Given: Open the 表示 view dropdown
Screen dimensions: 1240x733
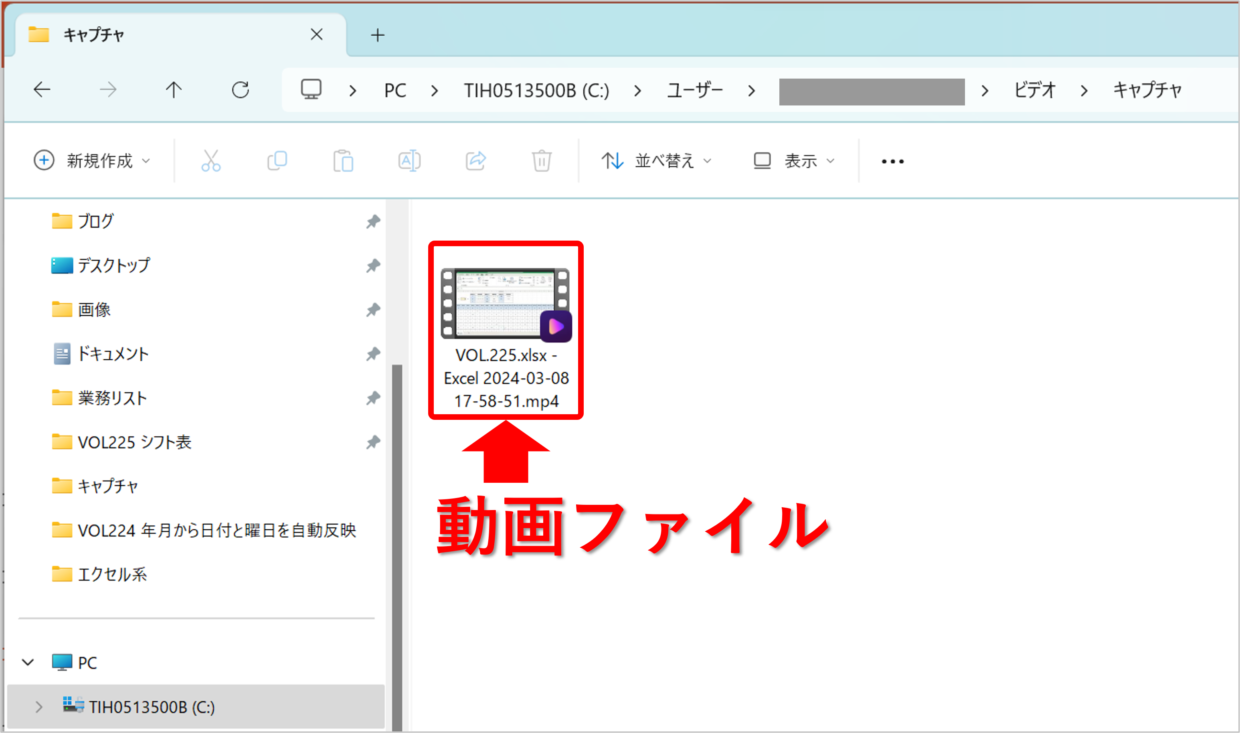Looking at the screenshot, I should coord(794,161).
